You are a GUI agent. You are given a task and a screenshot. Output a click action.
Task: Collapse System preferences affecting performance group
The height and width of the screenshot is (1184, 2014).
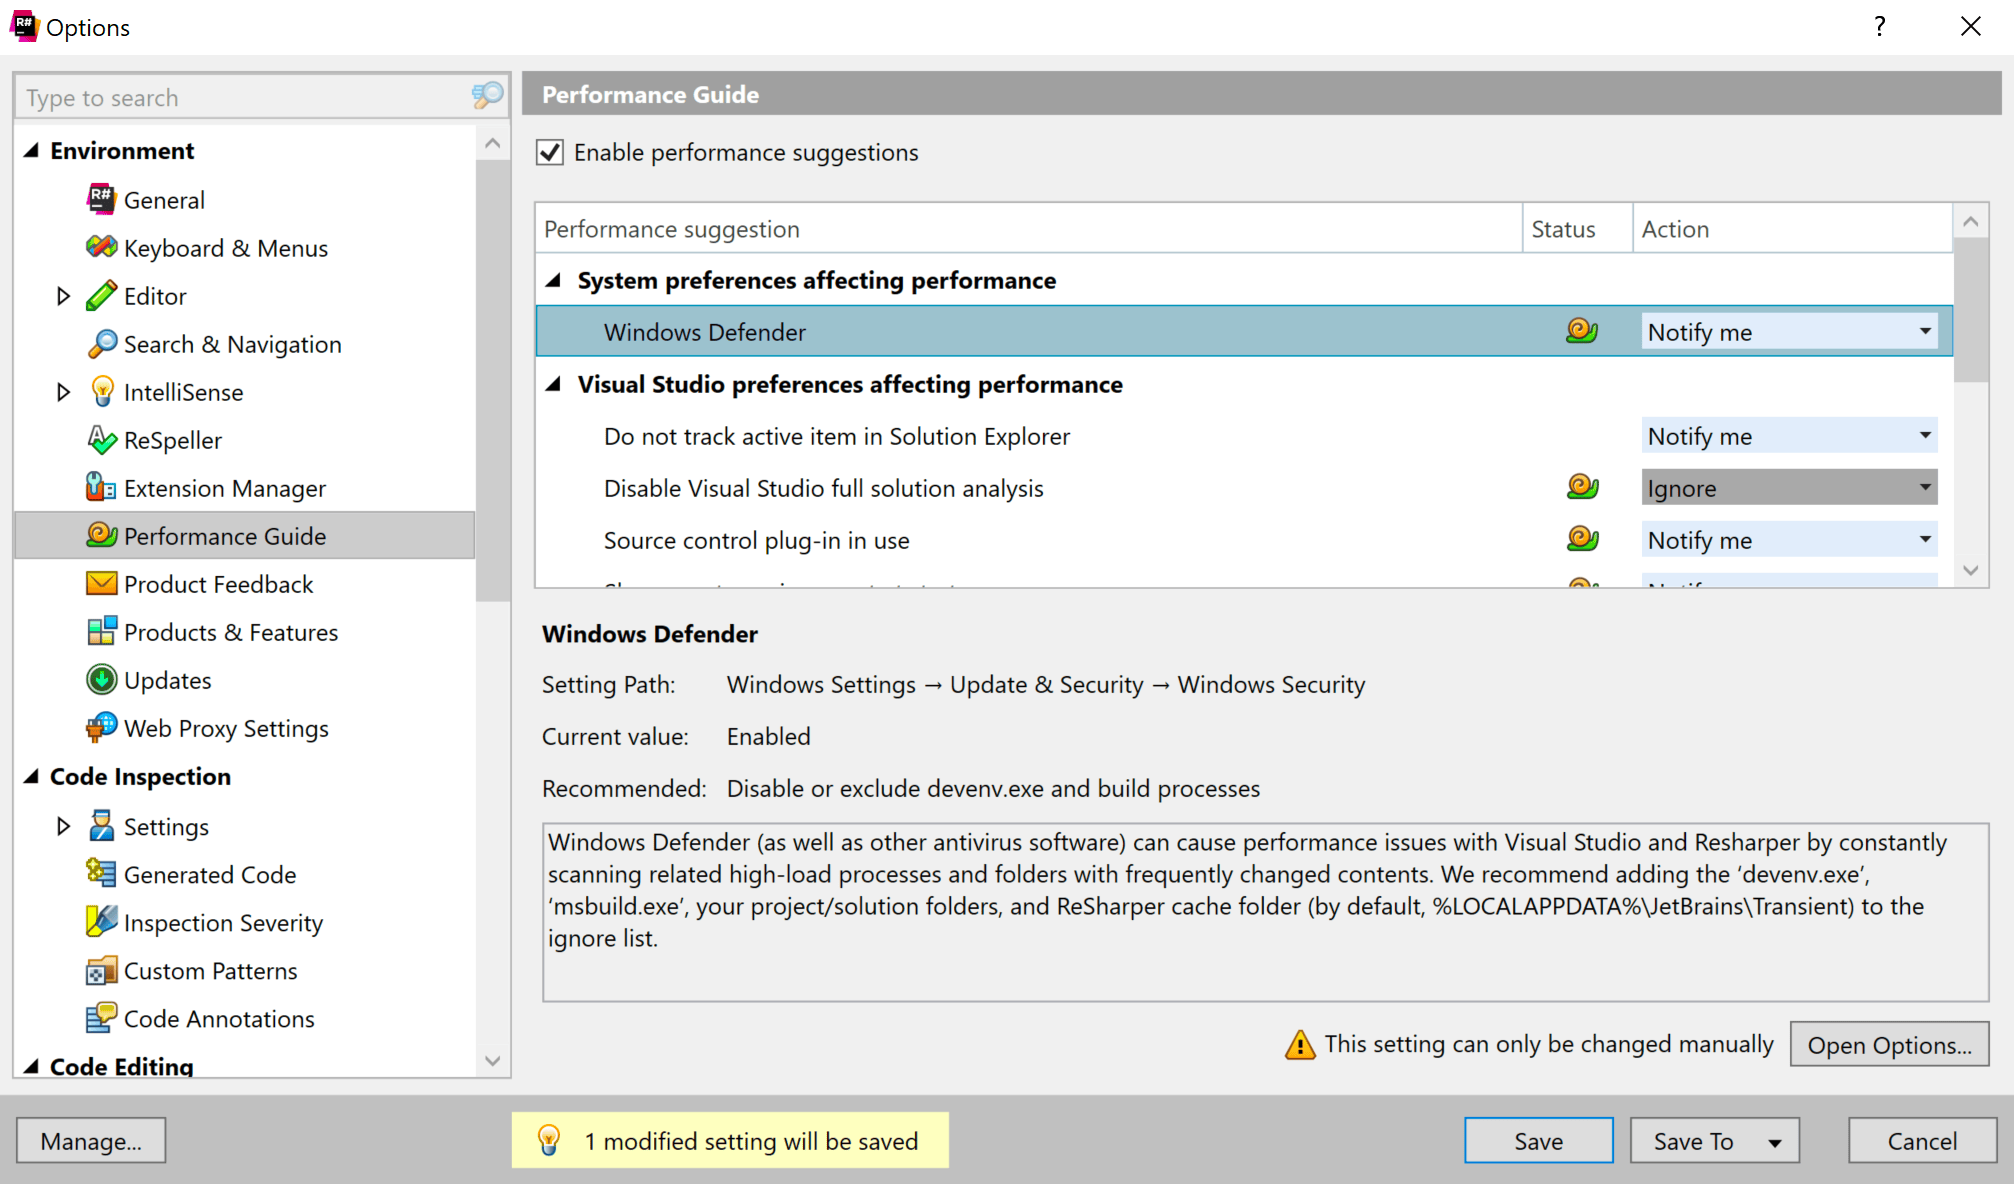(x=553, y=281)
